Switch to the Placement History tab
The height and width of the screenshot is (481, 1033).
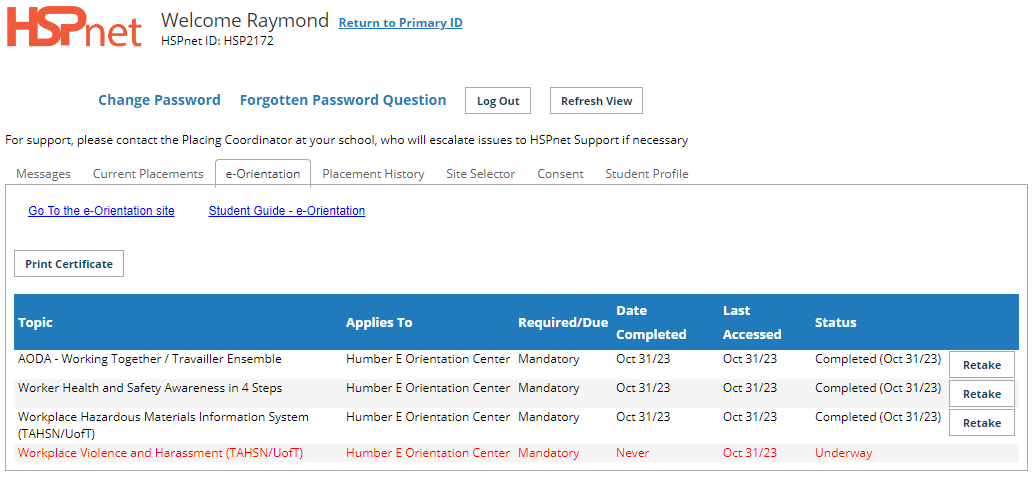[374, 174]
